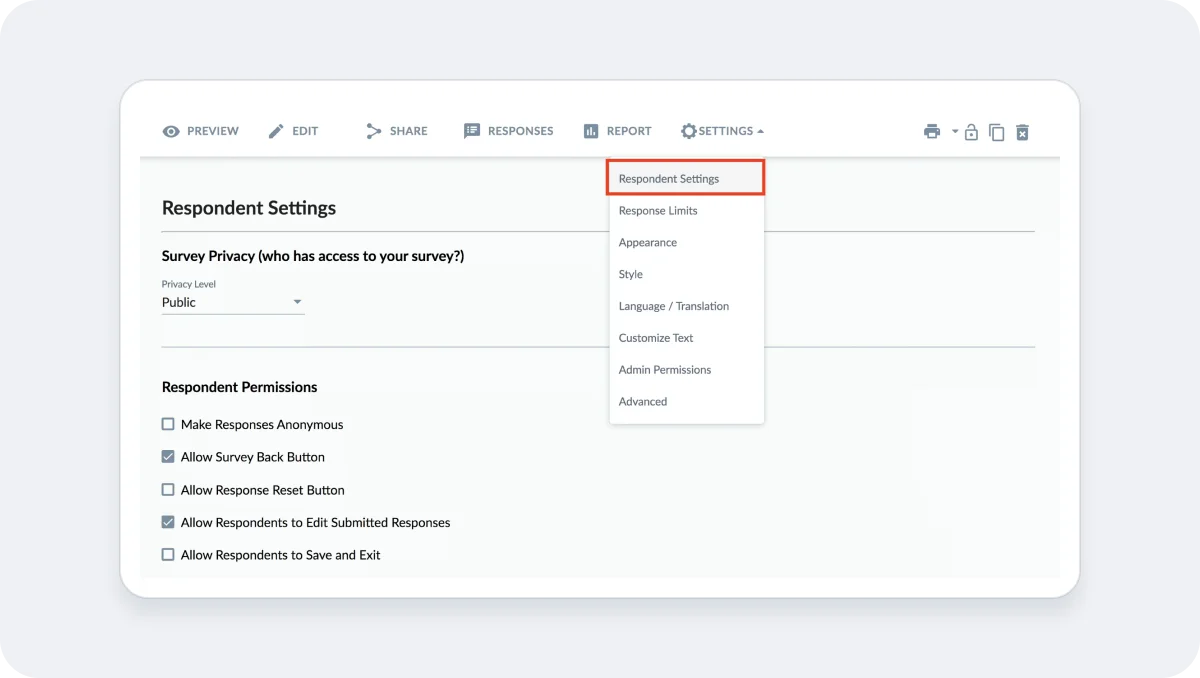1200x678 pixels.
Task: Open Language / Translation settings
Action: pyautogui.click(x=673, y=306)
